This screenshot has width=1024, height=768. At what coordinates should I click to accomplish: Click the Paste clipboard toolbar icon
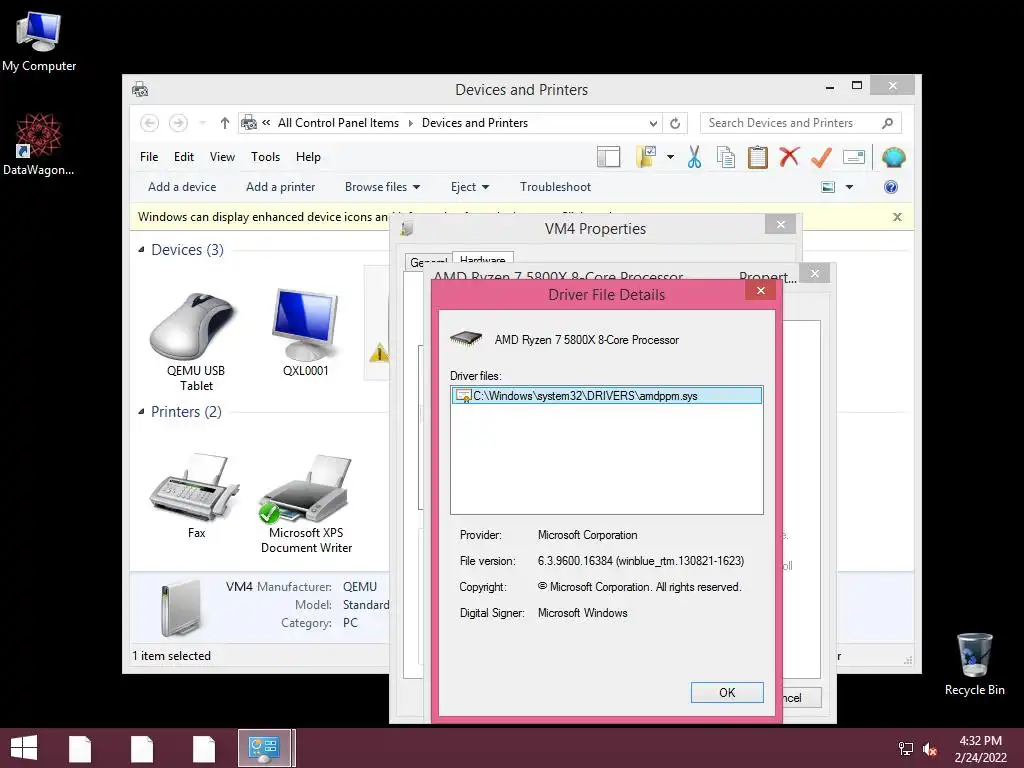[x=758, y=157]
